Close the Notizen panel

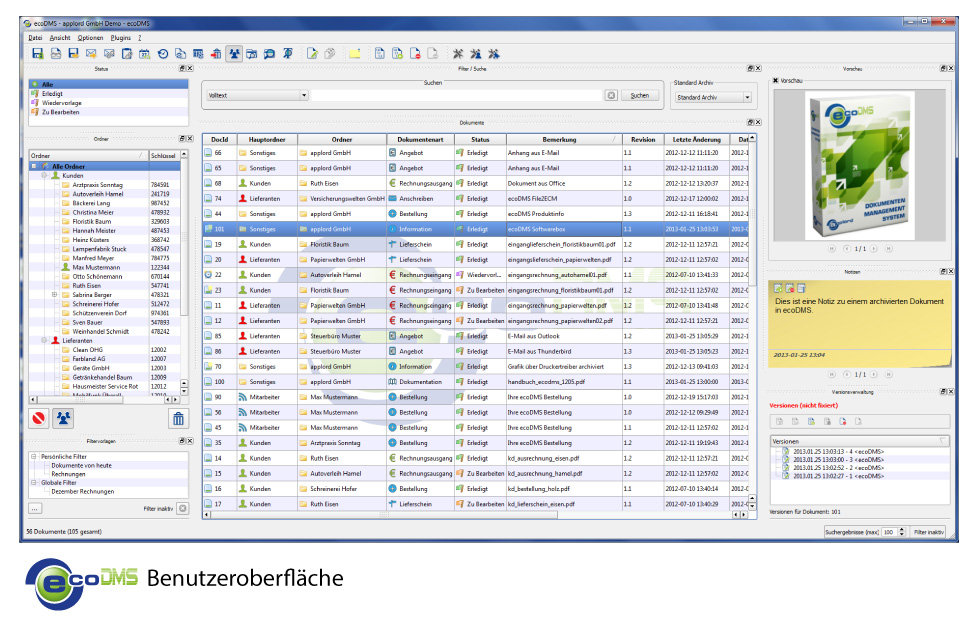[951, 271]
